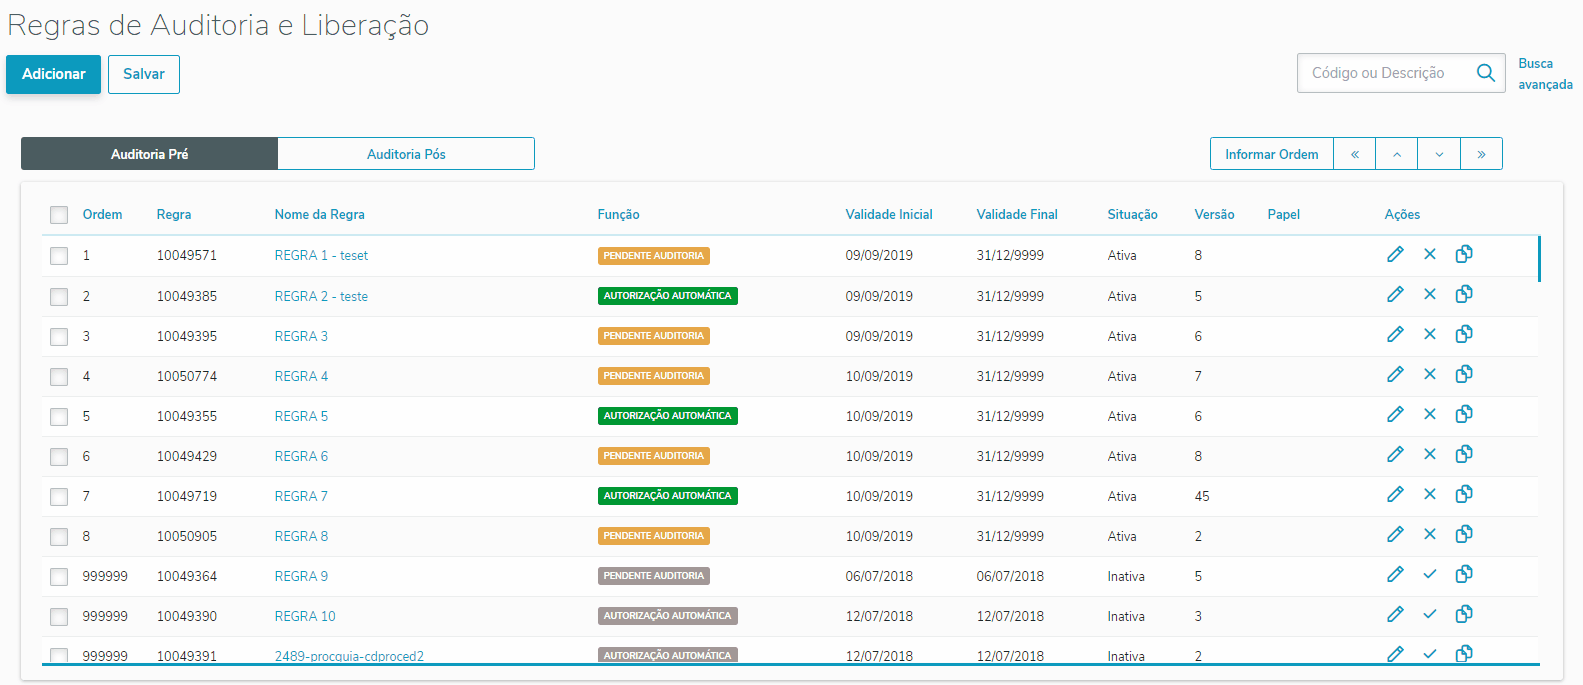
Task: Move rule to last position double-right chevron
Action: click(1481, 154)
